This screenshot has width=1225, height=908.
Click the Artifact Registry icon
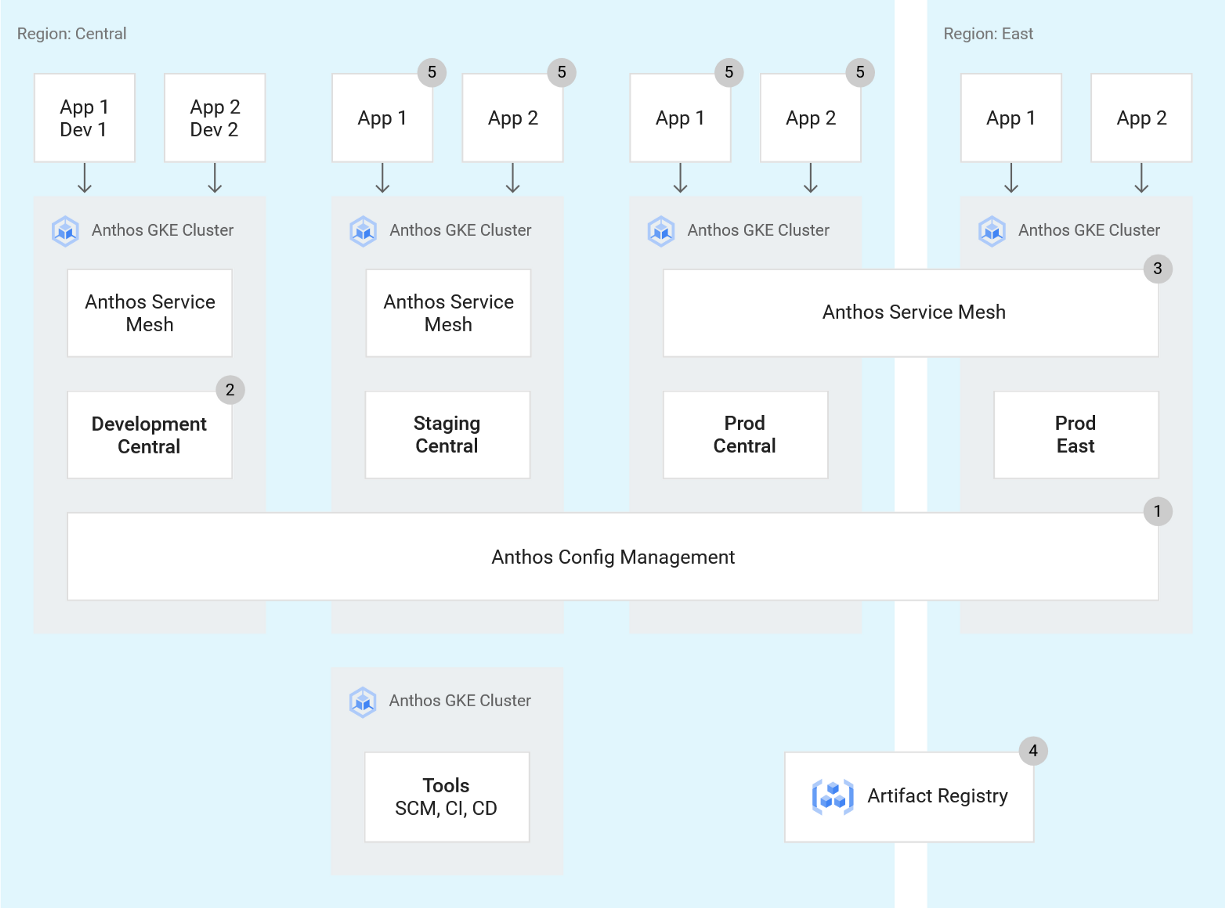(833, 797)
